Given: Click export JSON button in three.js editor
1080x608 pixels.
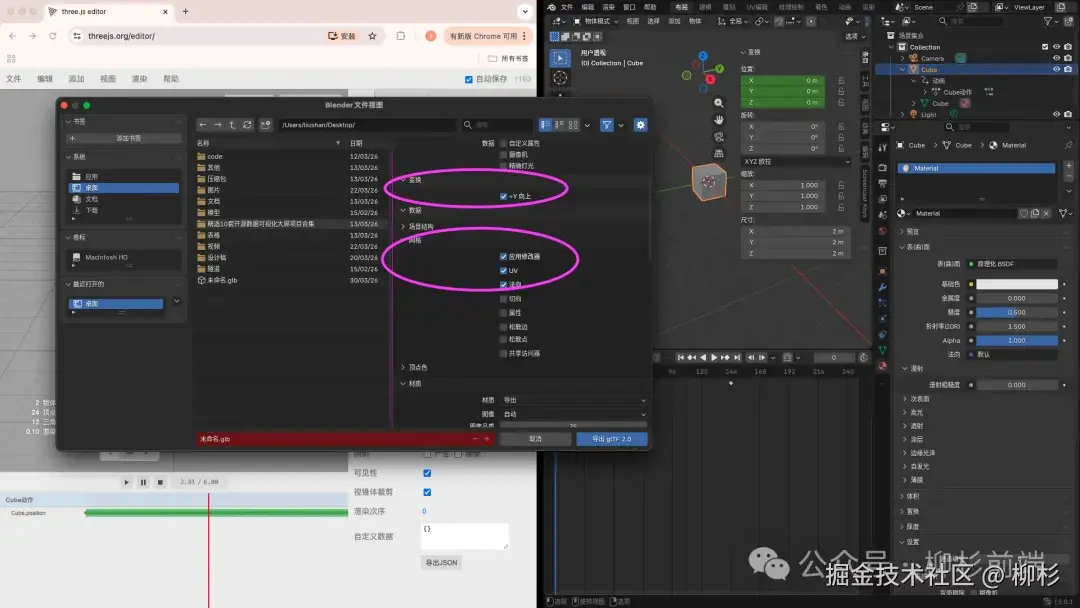Looking at the screenshot, I should click(x=441, y=563).
